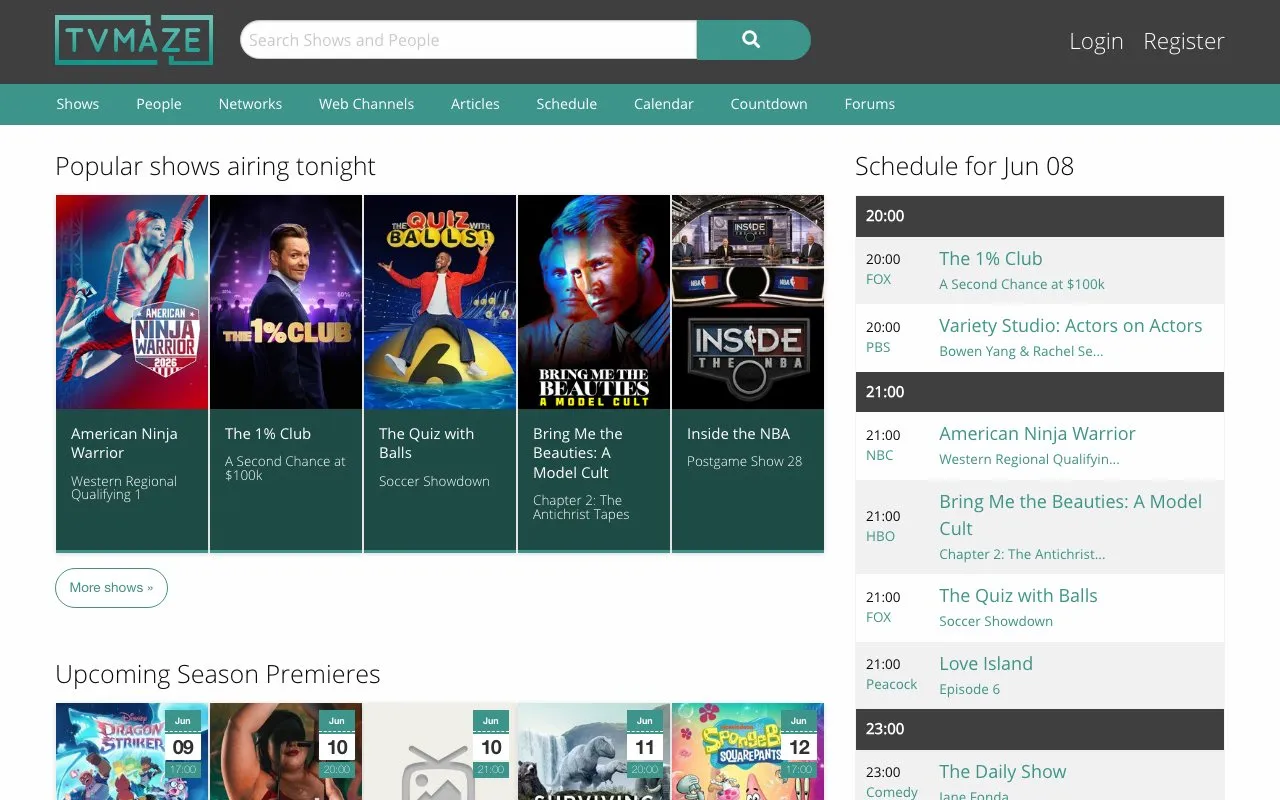This screenshot has height=800, width=1280.
Task: Open the Jun 10 20:00 premiere thumbnail
Action: (286, 751)
